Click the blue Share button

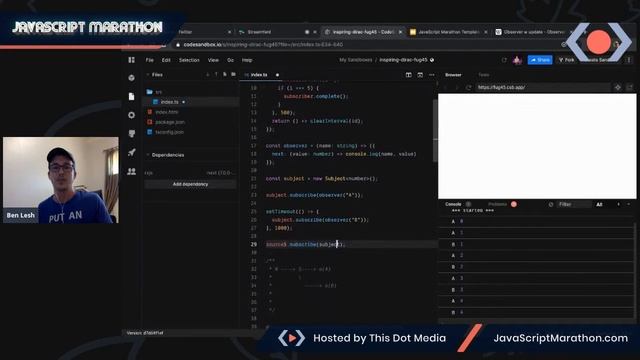[540, 60]
